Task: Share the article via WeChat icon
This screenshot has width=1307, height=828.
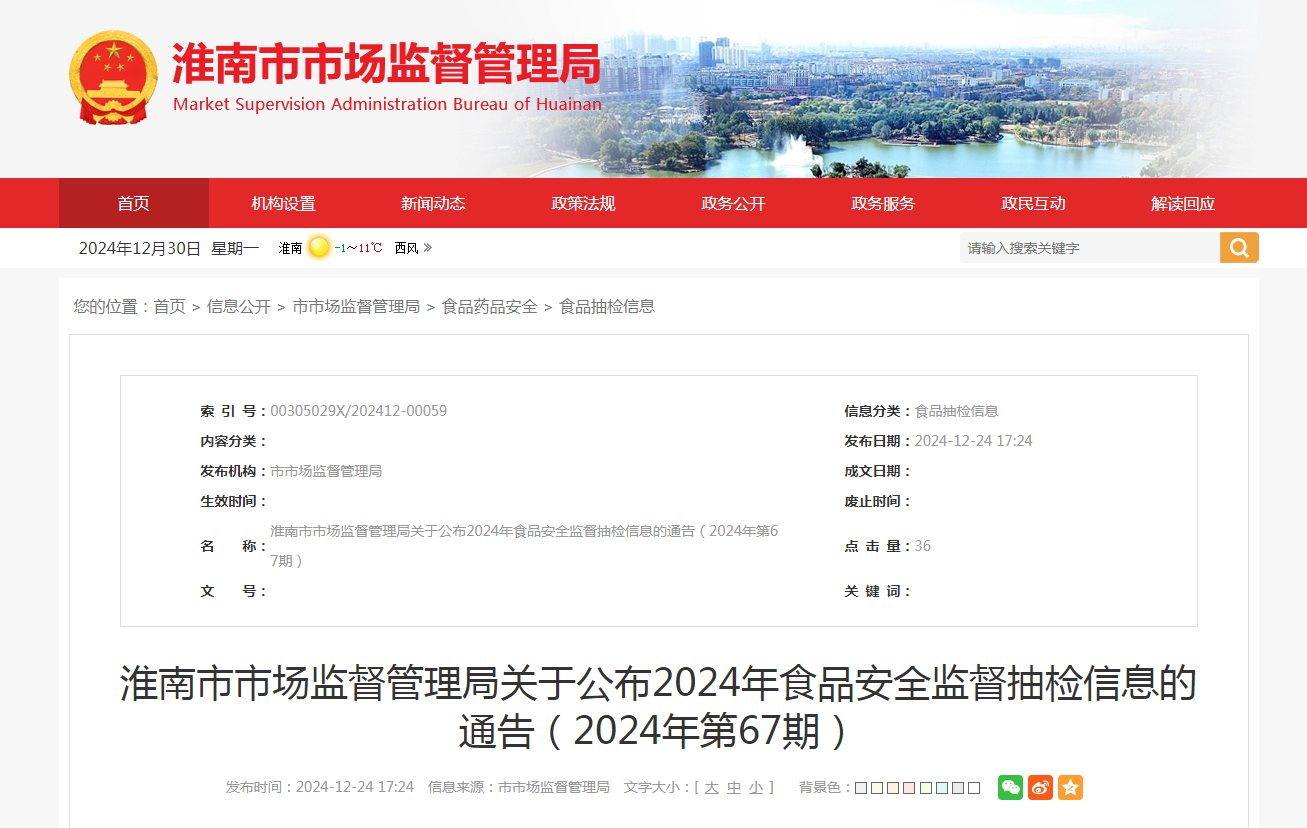Action: [x=1010, y=787]
